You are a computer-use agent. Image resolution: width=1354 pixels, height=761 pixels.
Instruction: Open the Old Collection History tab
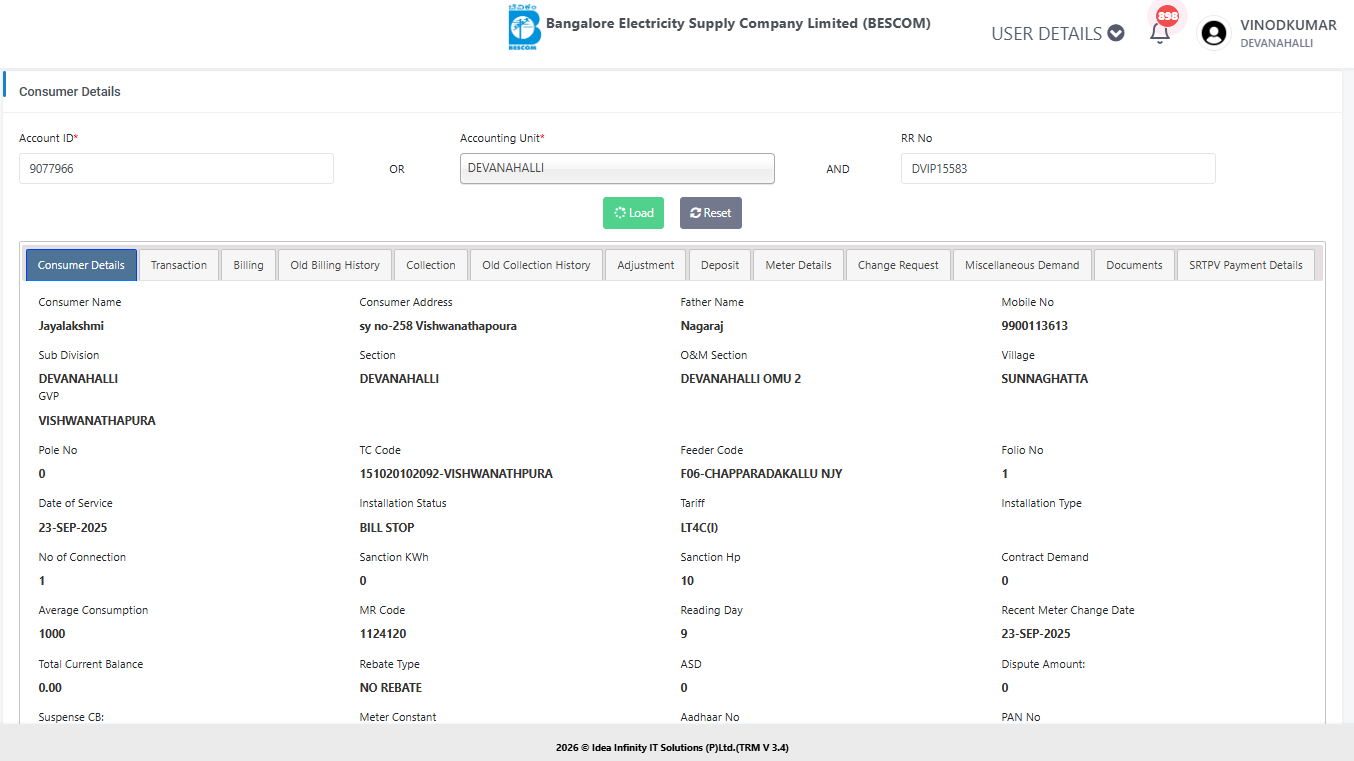point(536,265)
